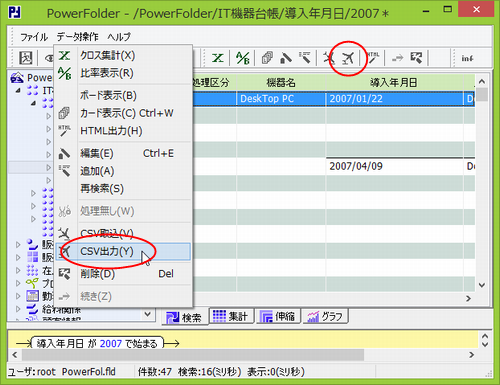The width and height of the screenshot is (500, 385).
Task: Click condition panel scroll left arrow
Action: click(x=14, y=355)
